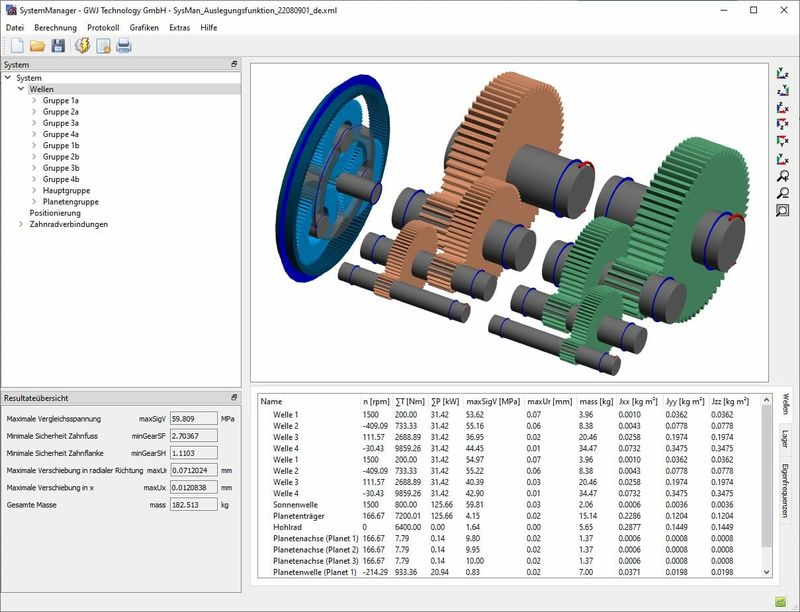Undock the System panel with its float icon

pyautogui.click(x=234, y=64)
